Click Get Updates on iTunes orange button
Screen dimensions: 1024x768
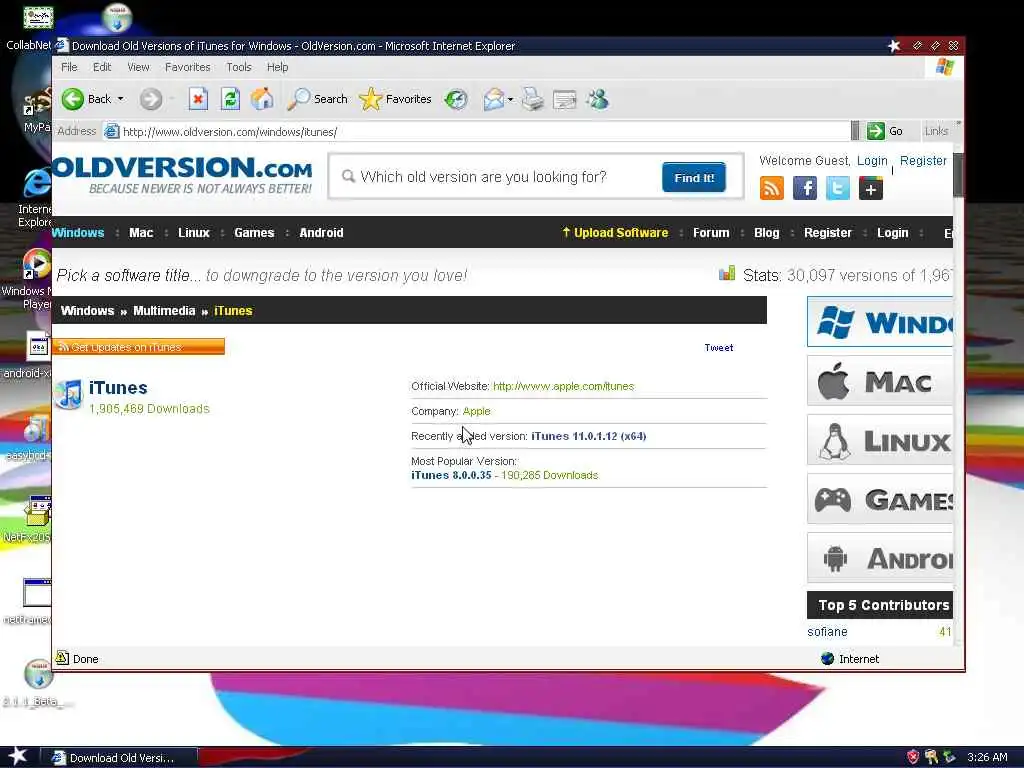pyautogui.click(x=138, y=347)
